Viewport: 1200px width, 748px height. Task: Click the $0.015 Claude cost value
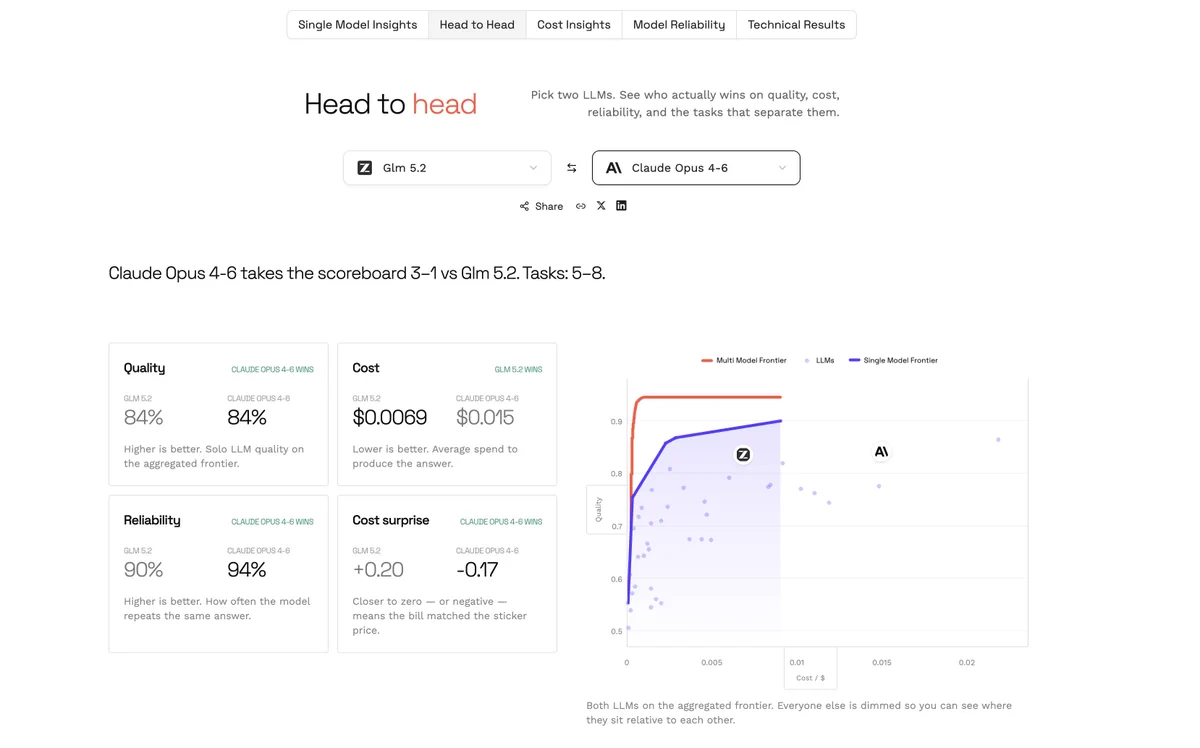point(485,417)
